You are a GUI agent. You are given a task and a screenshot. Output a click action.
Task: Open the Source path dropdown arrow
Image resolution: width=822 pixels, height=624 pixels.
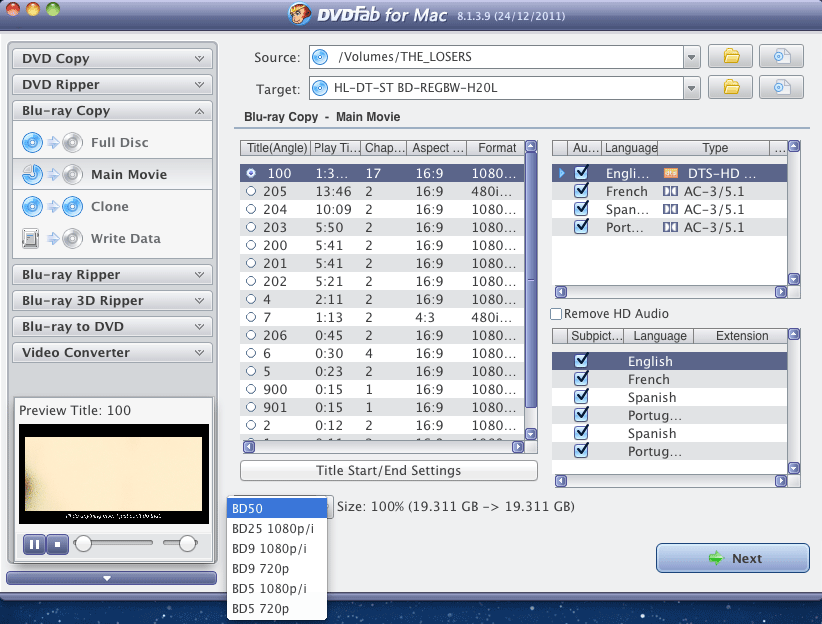coord(691,56)
